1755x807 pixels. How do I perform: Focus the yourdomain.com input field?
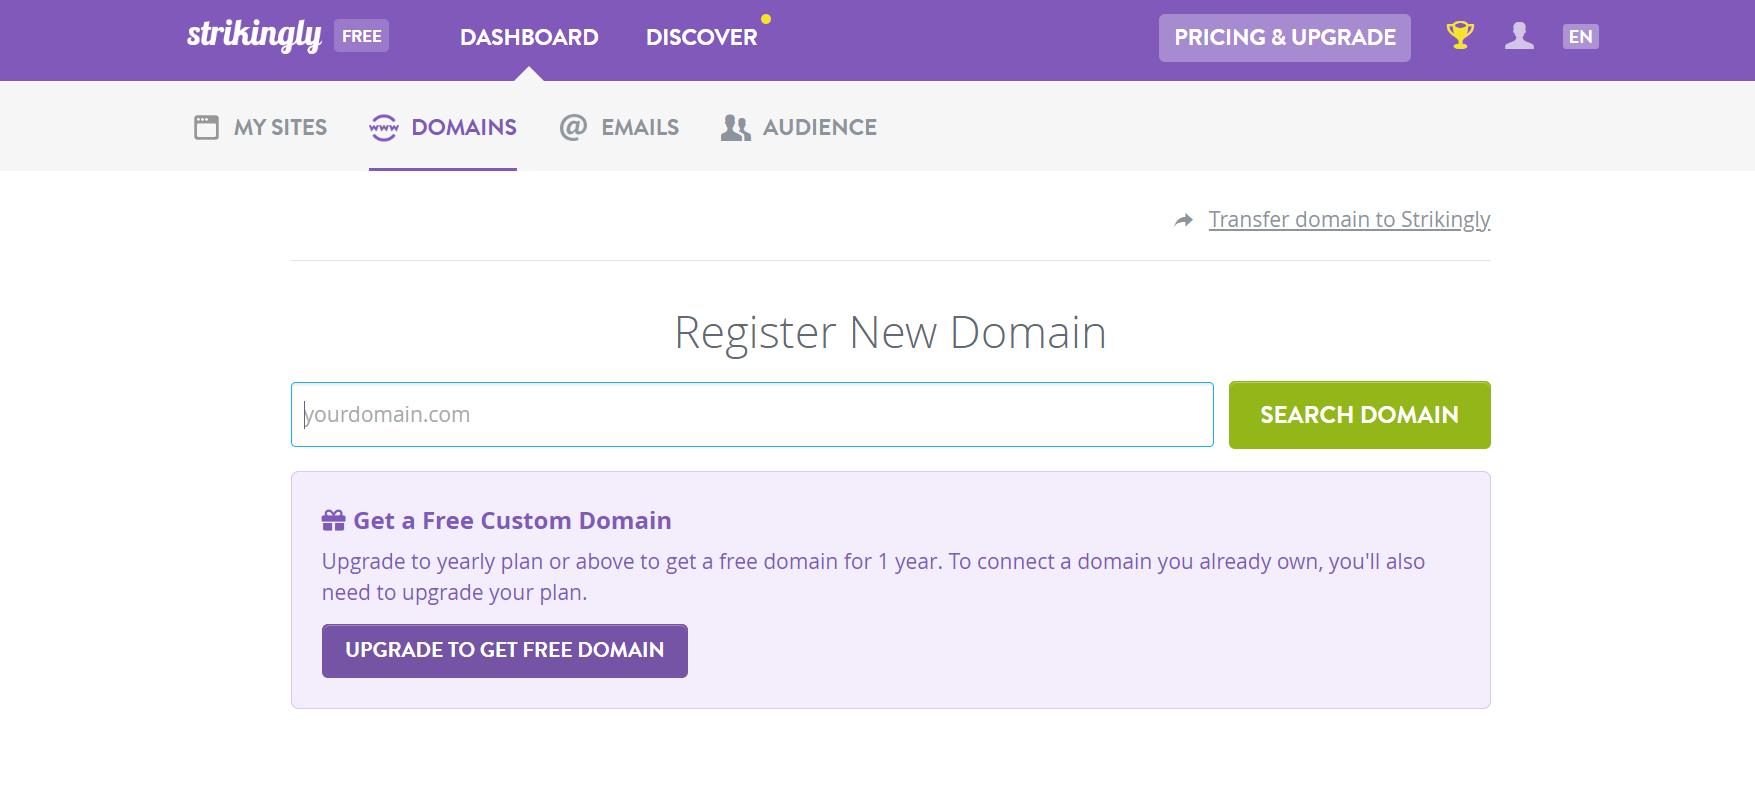click(x=752, y=414)
